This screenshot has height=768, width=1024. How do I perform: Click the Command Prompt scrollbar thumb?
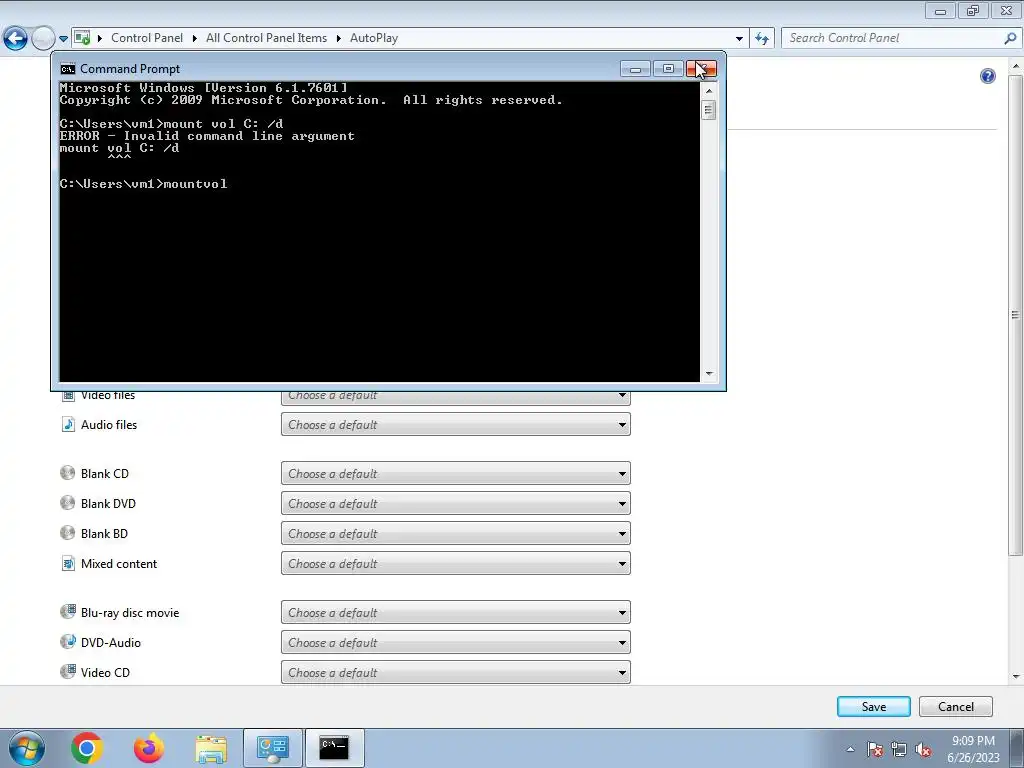[709, 110]
